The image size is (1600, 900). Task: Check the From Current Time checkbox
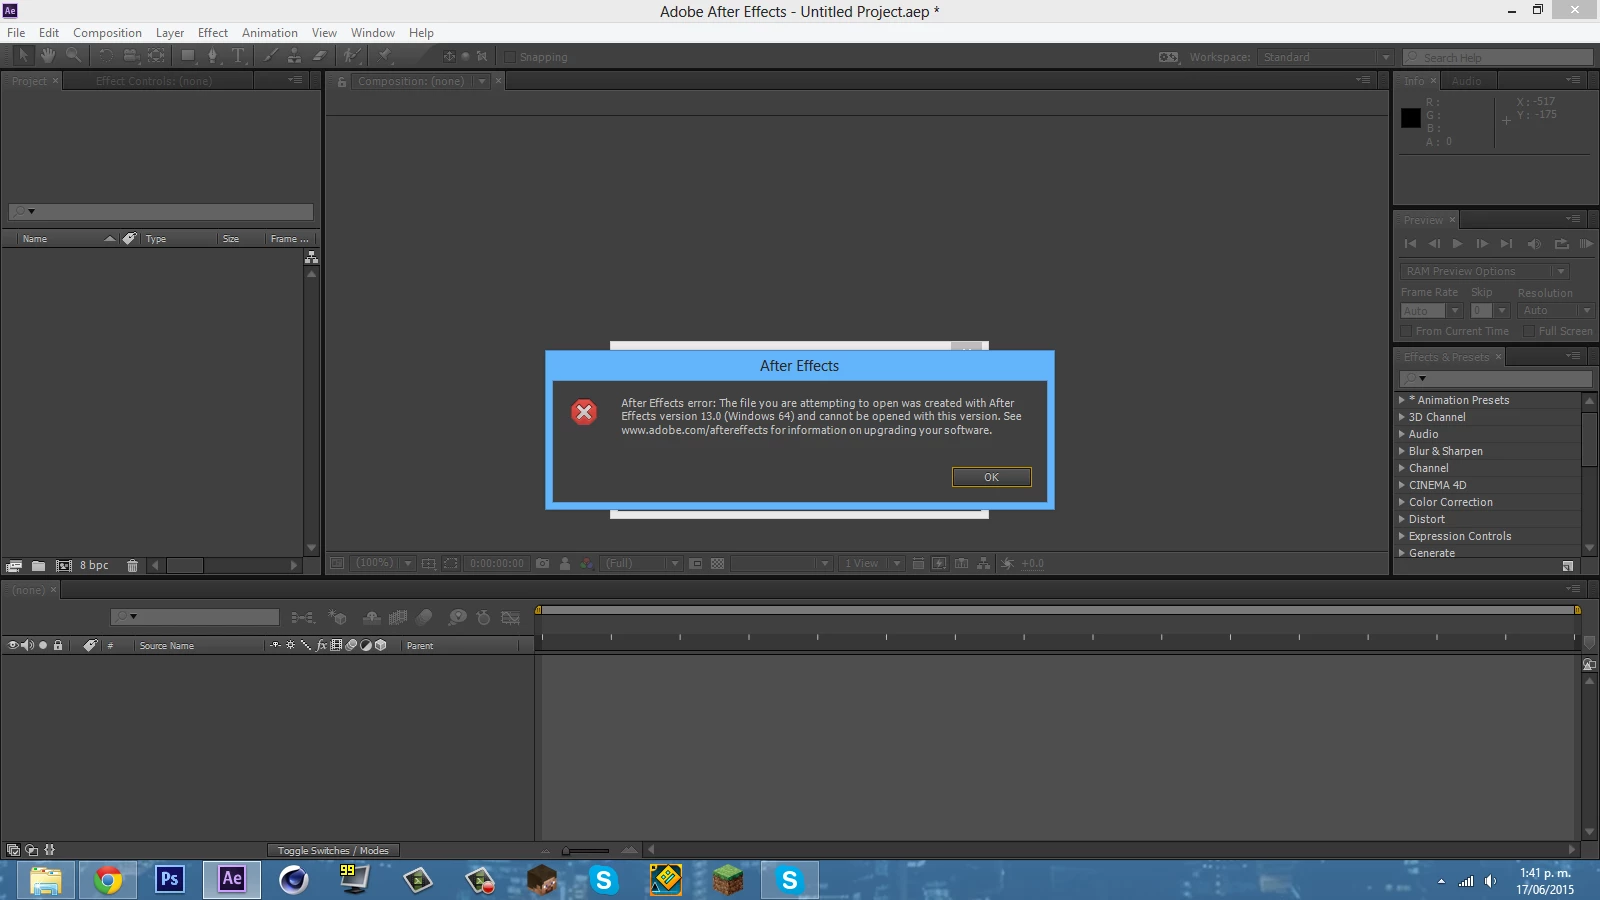[x=1406, y=331]
